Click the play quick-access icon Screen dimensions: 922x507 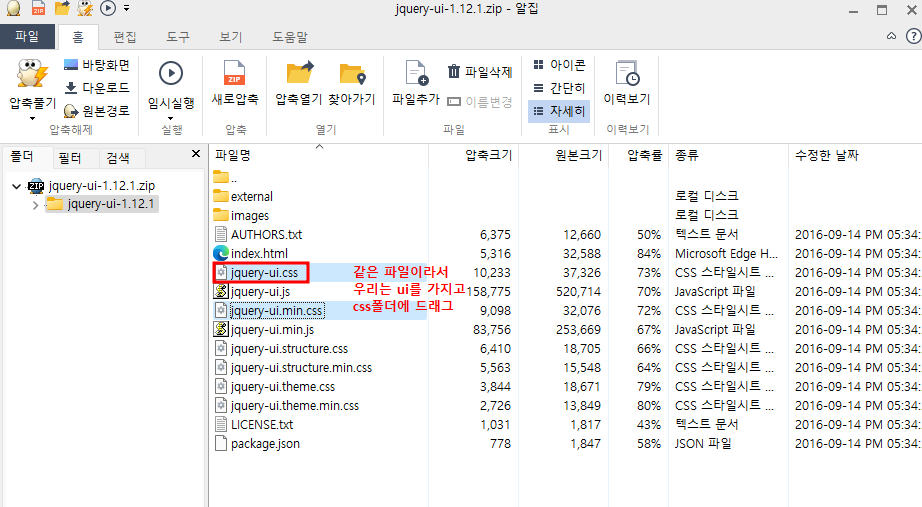[x=108, y=8]
